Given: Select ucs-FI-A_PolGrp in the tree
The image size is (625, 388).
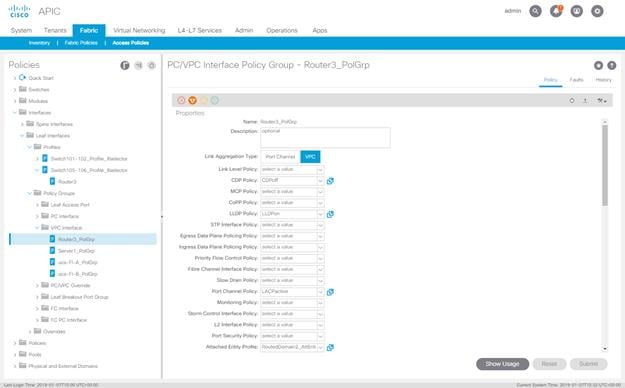Looking at the screenshot, I should (x=78, y=262).
